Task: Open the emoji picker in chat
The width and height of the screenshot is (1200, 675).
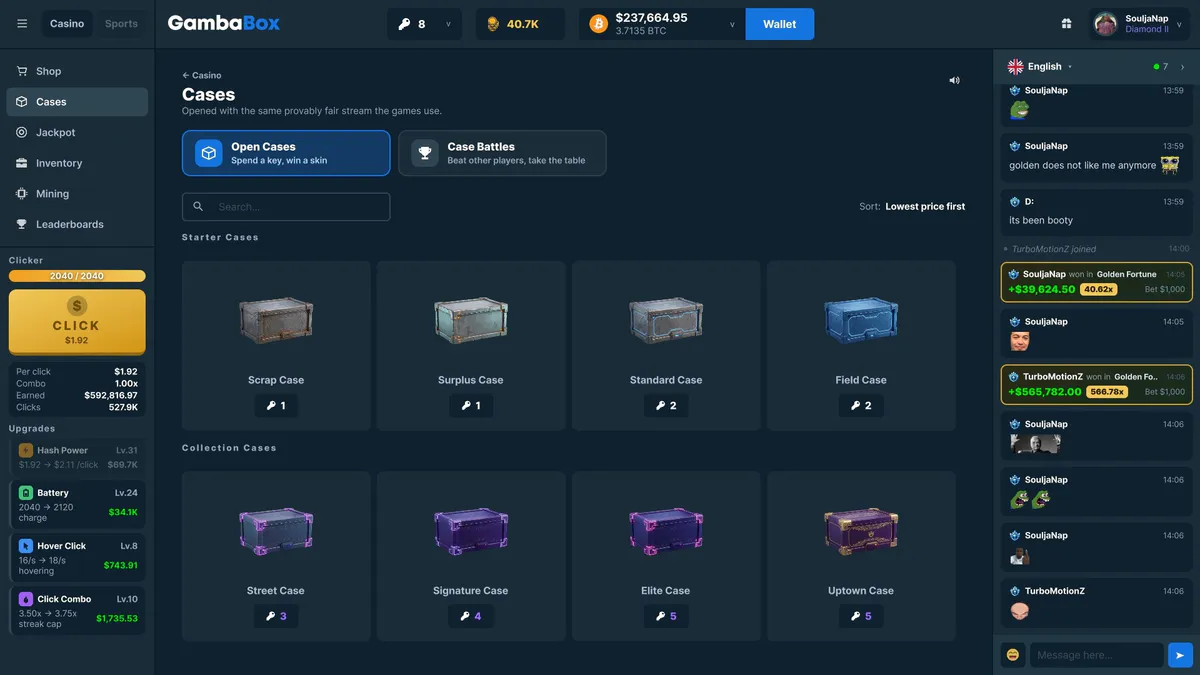Action: (1013, 655)
